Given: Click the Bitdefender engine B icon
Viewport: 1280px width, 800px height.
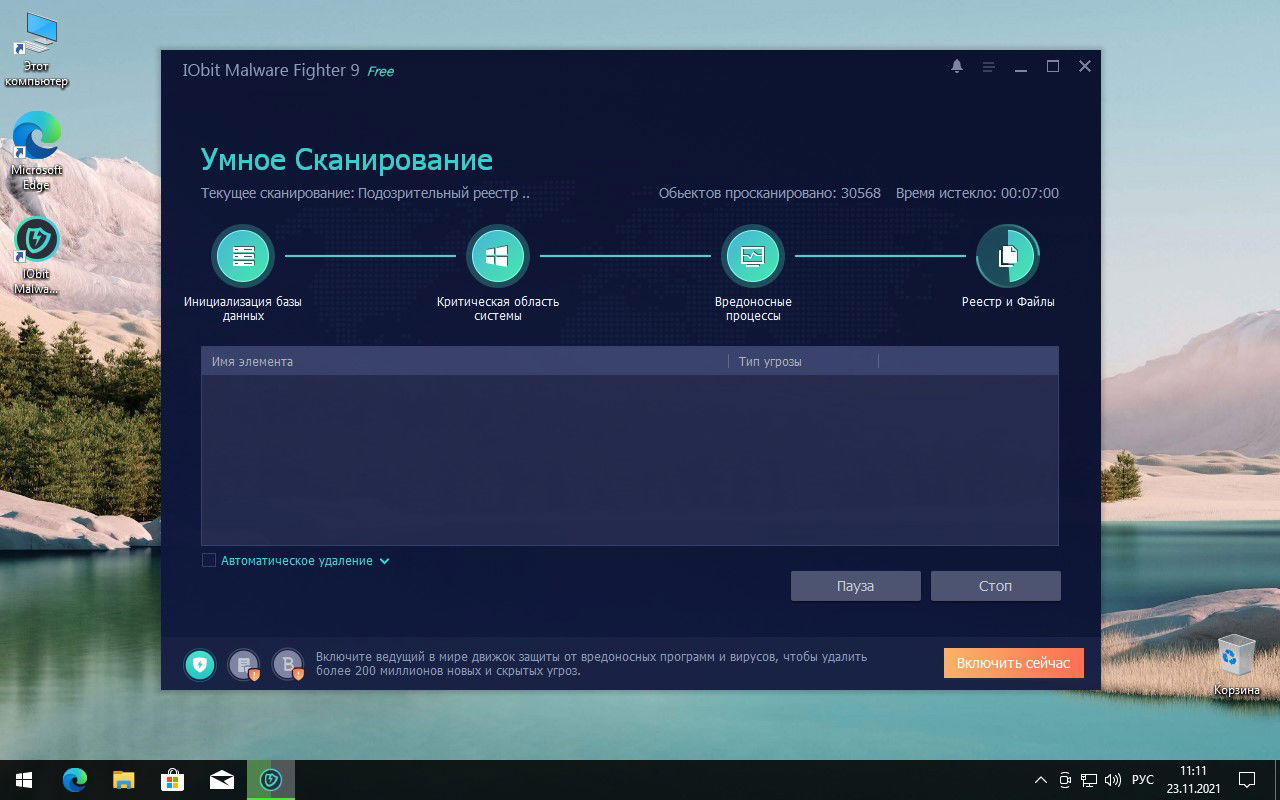Looking at the screenshot, I should [288, 664].
